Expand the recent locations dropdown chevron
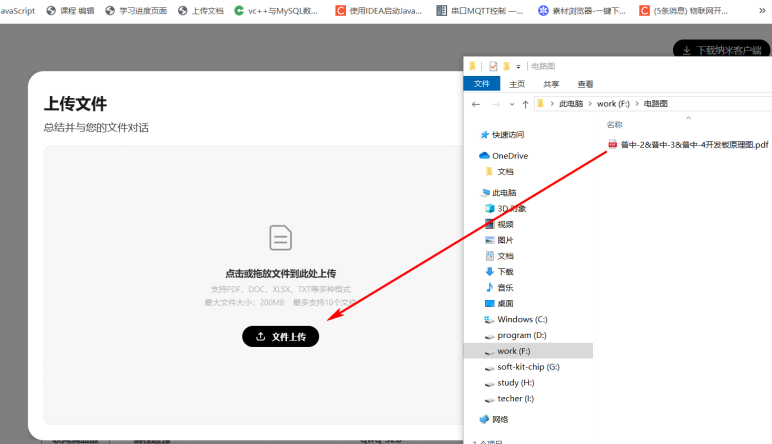 pyautogui.click(x=510, y=104)
